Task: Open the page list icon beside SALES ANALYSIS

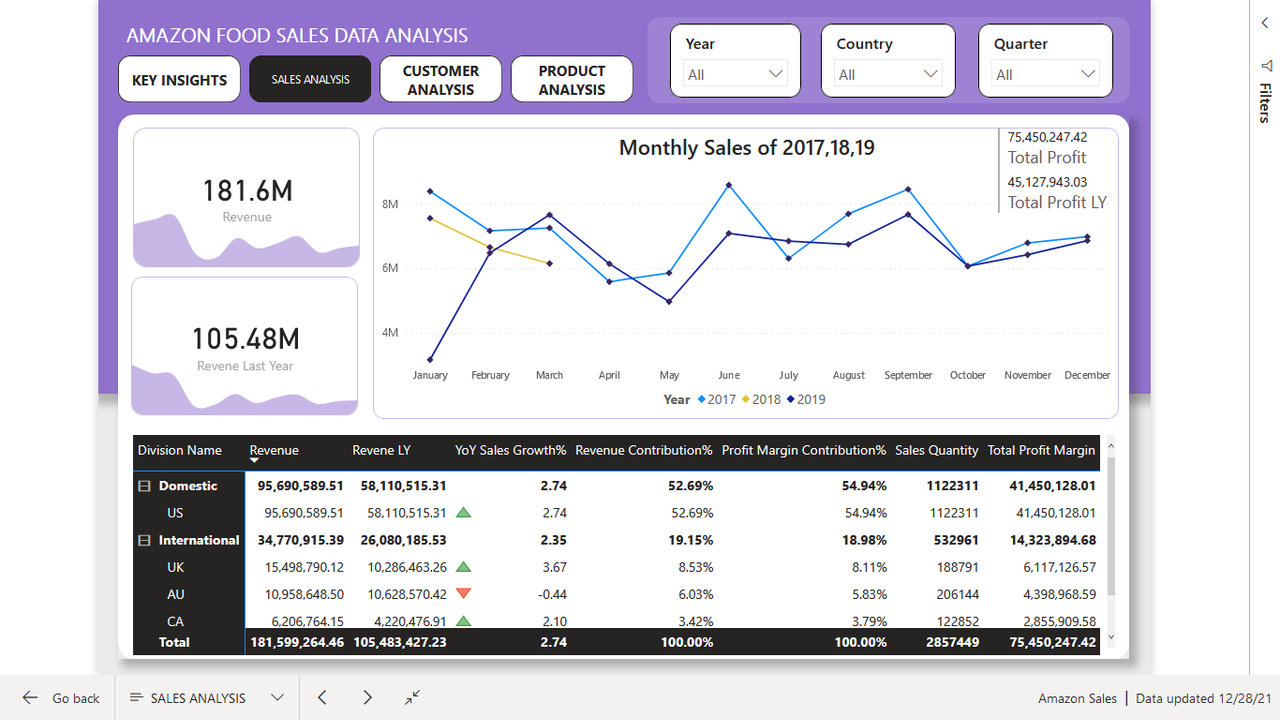Action: (x=137, y=697)
